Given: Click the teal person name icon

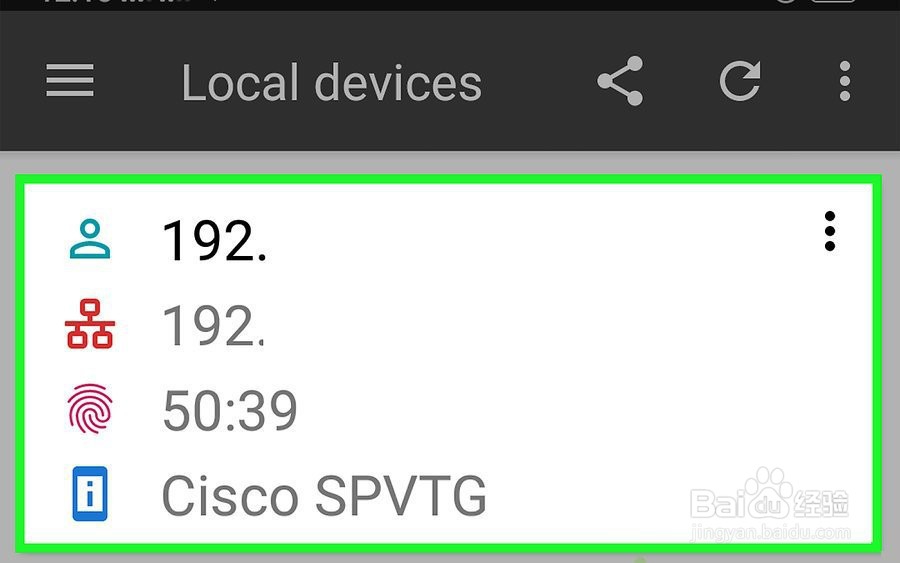Looking at the screenshot, I should [x=90, y=240].
